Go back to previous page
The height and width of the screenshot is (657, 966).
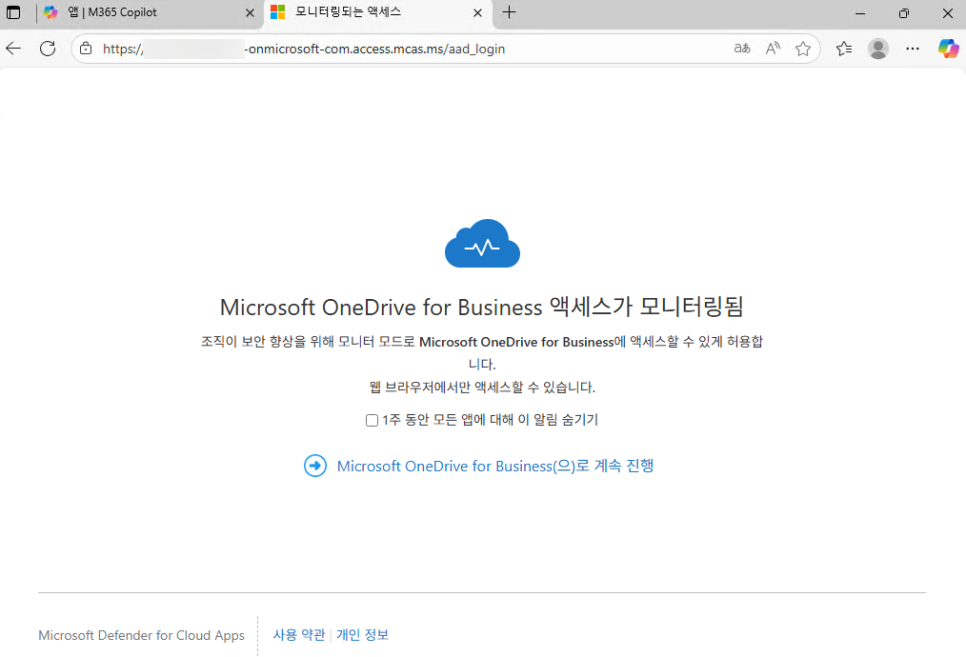point(14,49)
